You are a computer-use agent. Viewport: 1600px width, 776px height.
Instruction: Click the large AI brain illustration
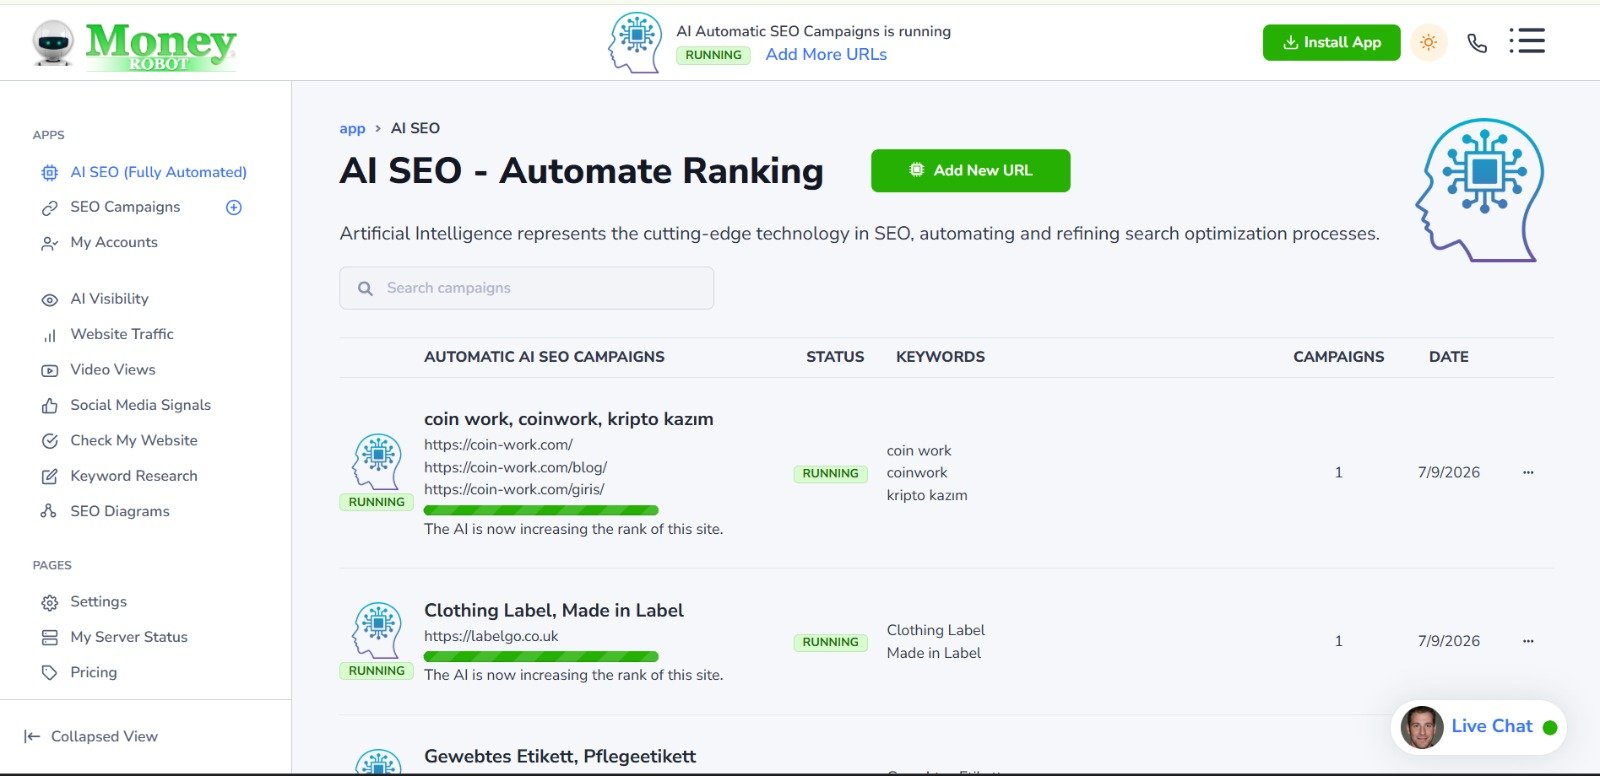click(1479, 190)
